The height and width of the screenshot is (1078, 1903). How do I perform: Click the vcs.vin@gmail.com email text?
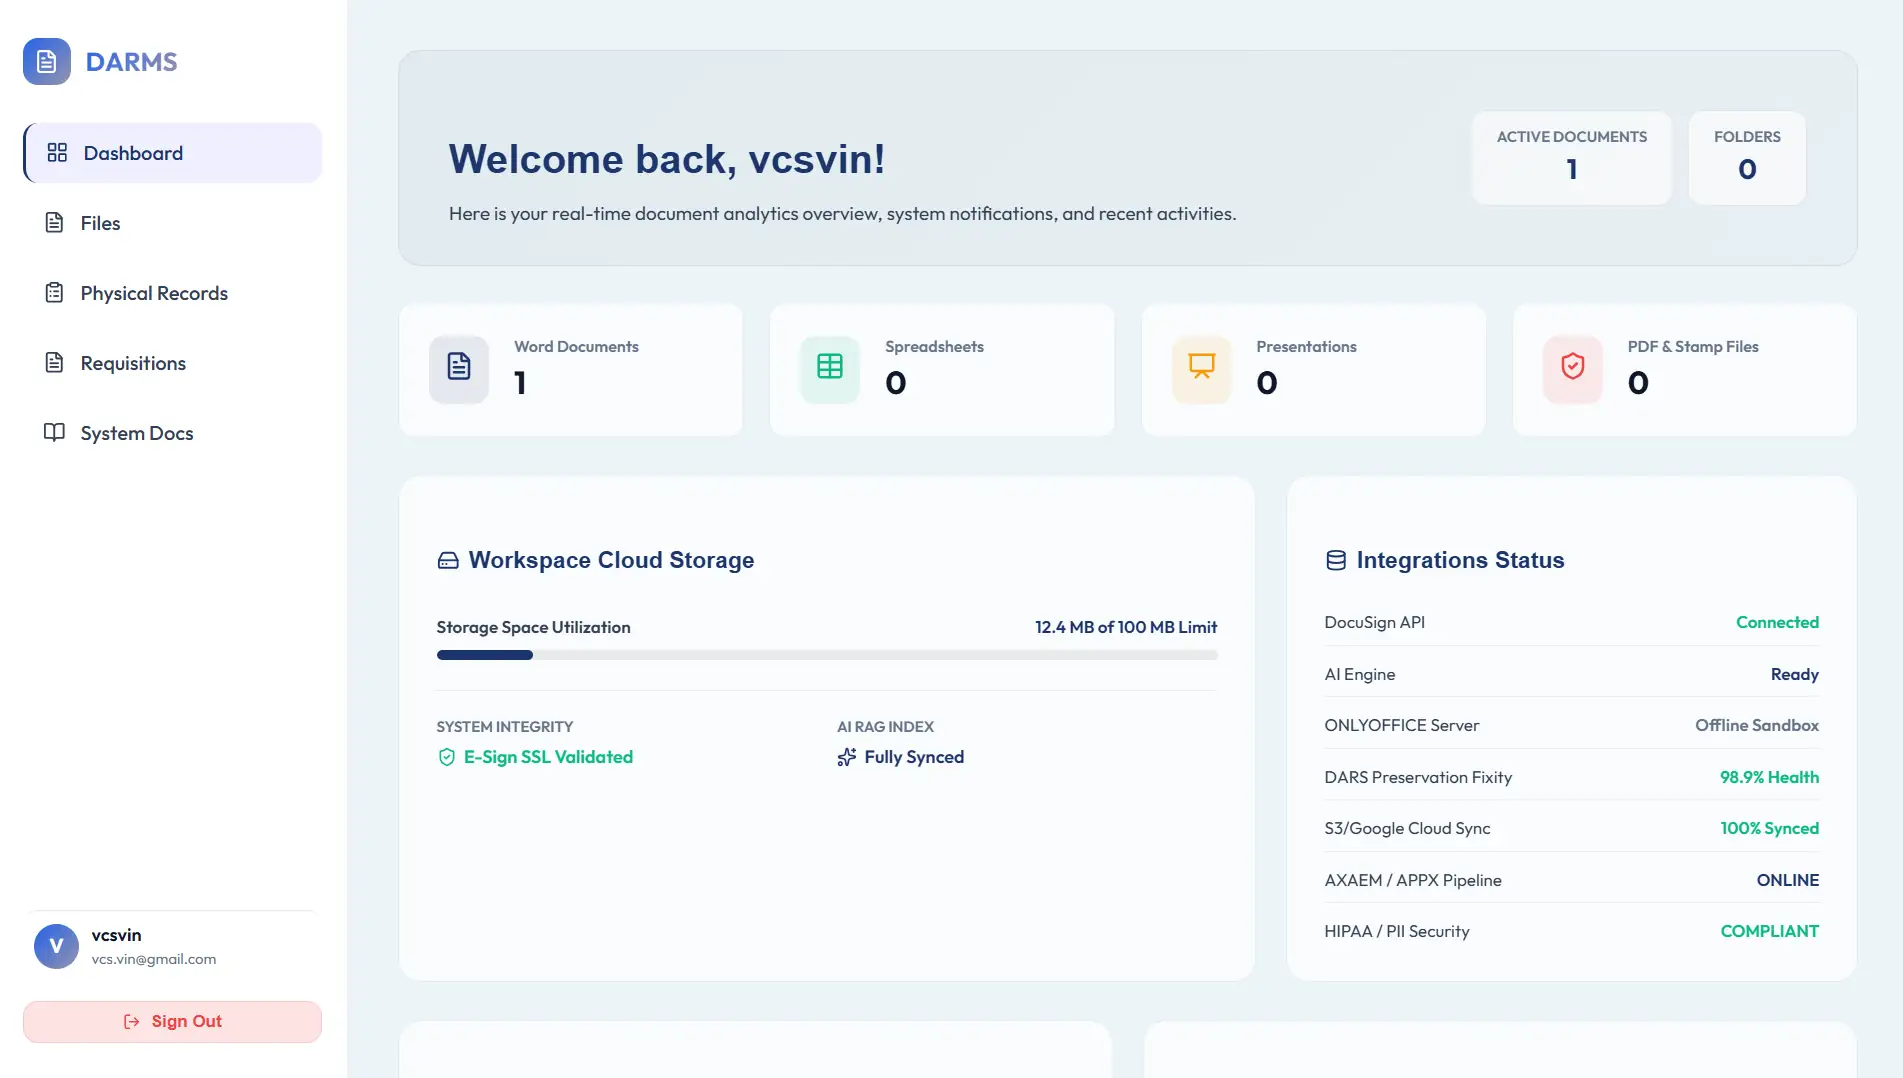tap(154, 959)
